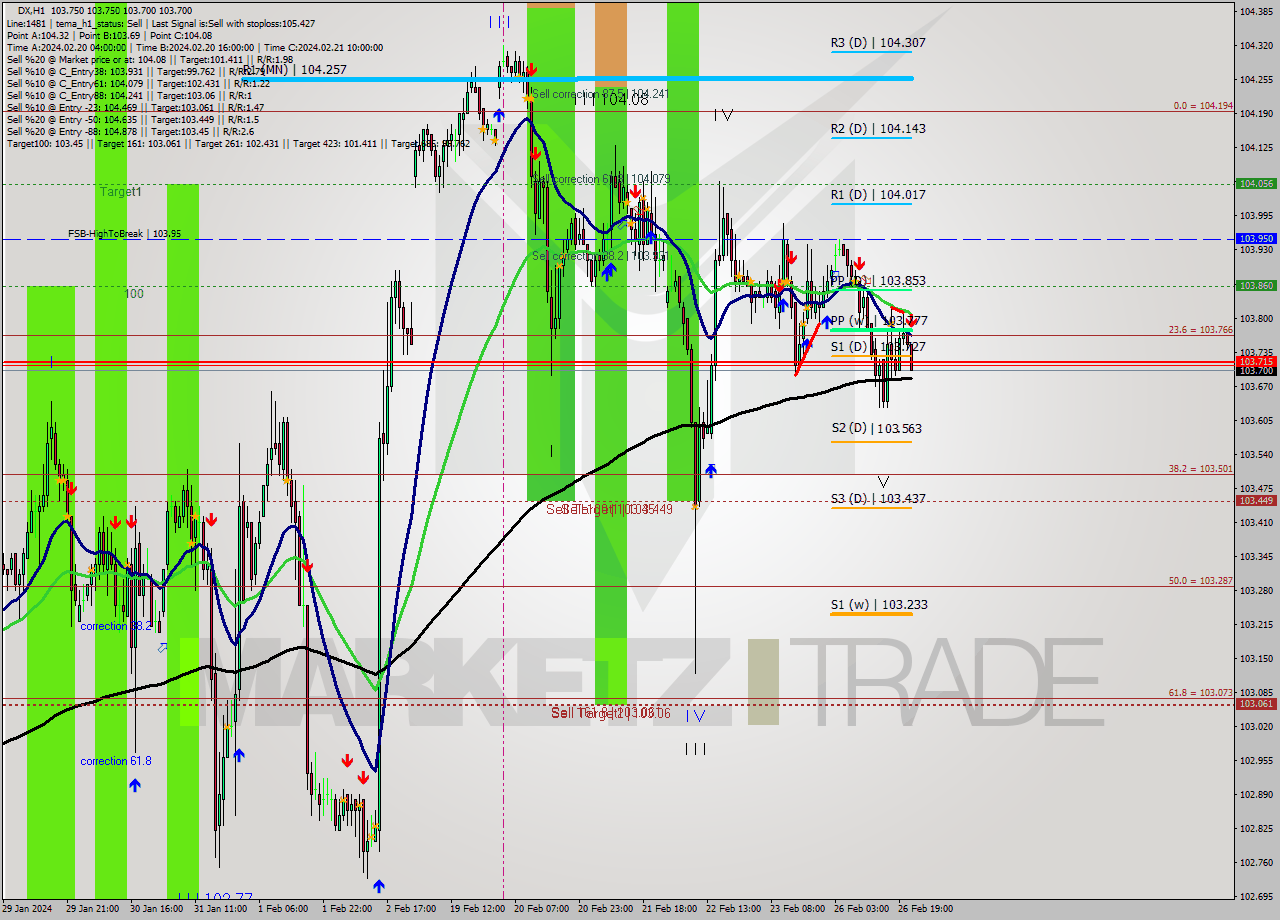Image resolution: width=1280 pixels, height=920 pixels.
Task: Click the R1 (D) | 104.017 pivot label
Action: [x=877, y=195]
